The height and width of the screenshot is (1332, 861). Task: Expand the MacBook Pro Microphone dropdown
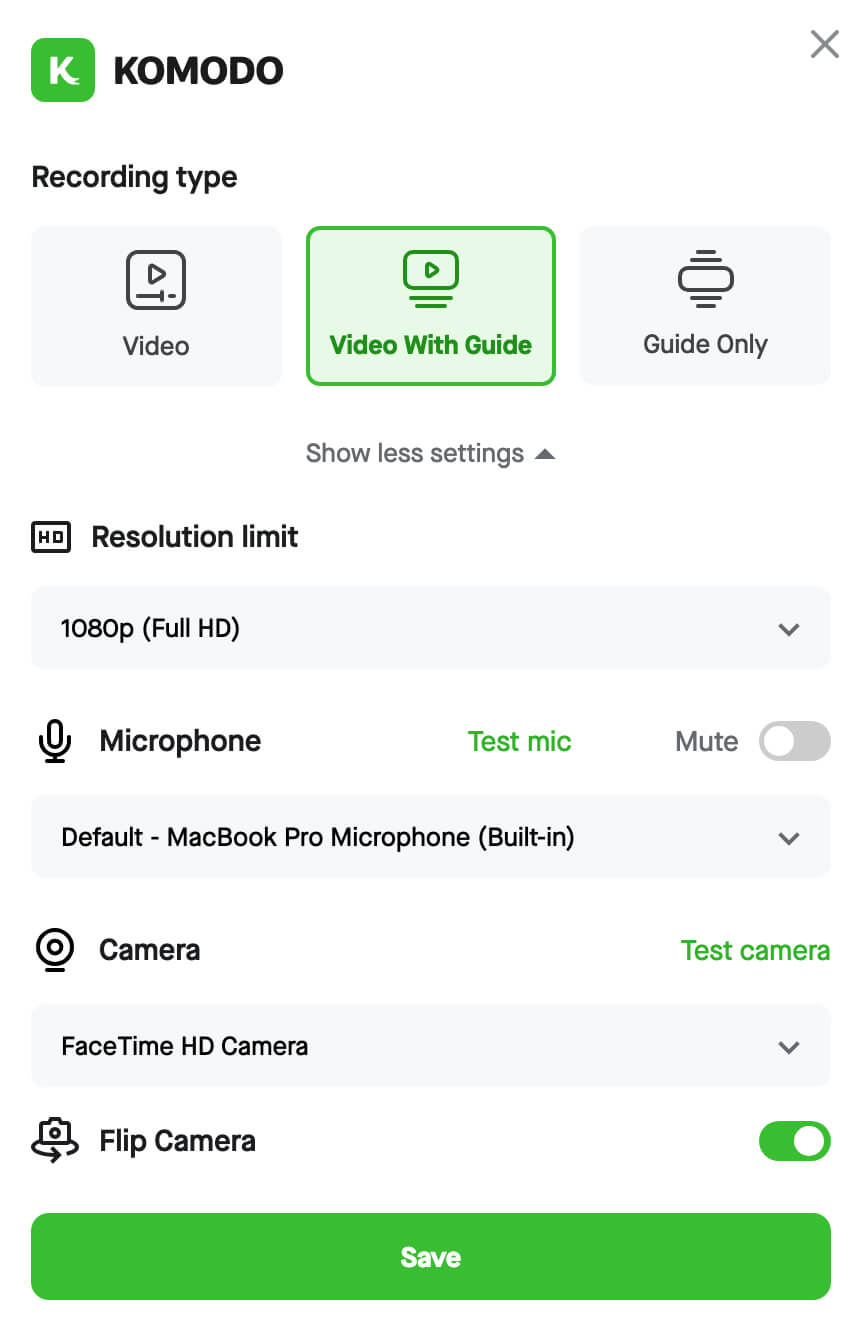coord(431,837)
